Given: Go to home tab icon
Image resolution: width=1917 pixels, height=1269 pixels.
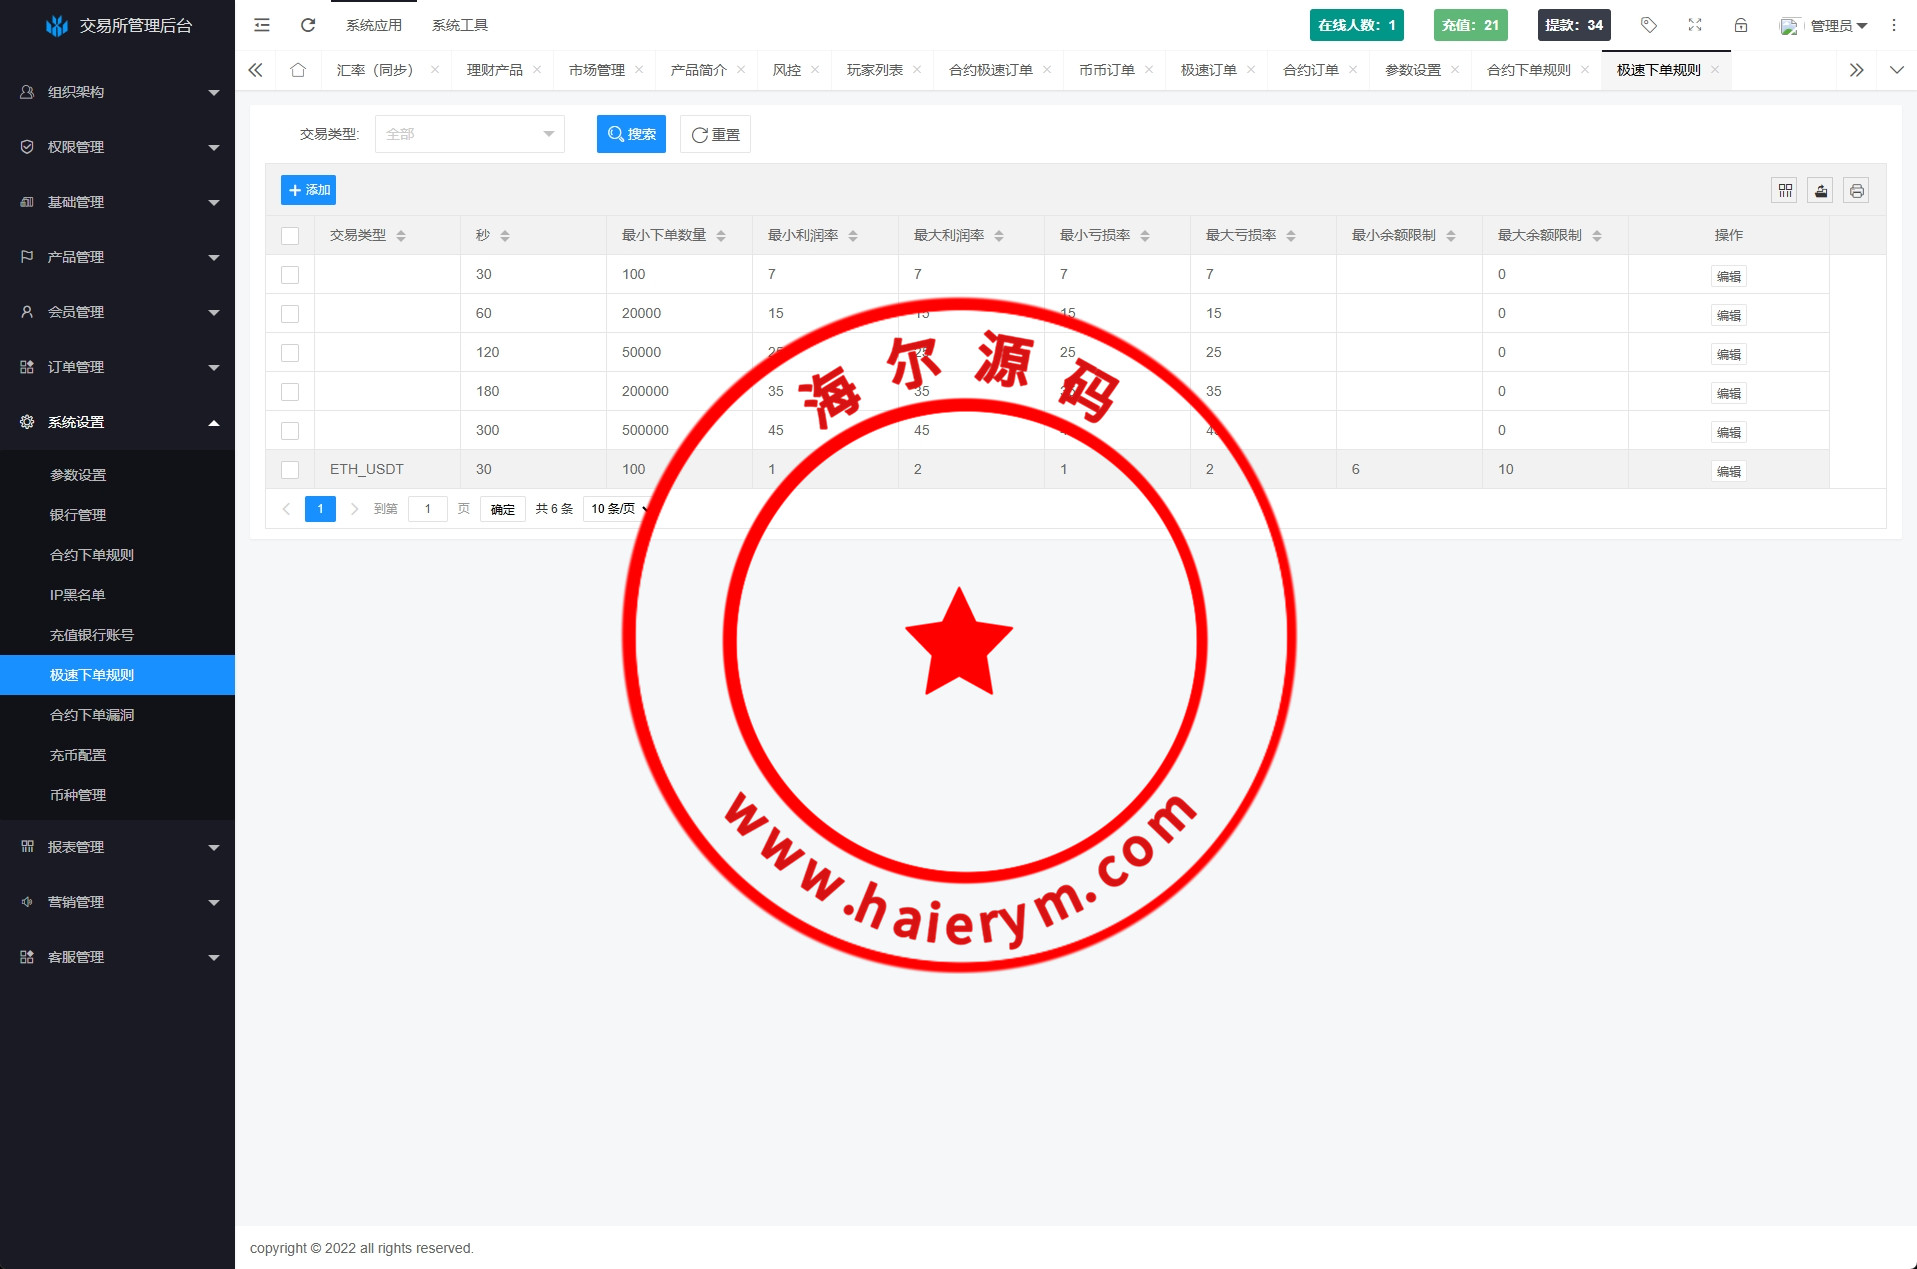Looking at the screenshot, I should point(298,70).
